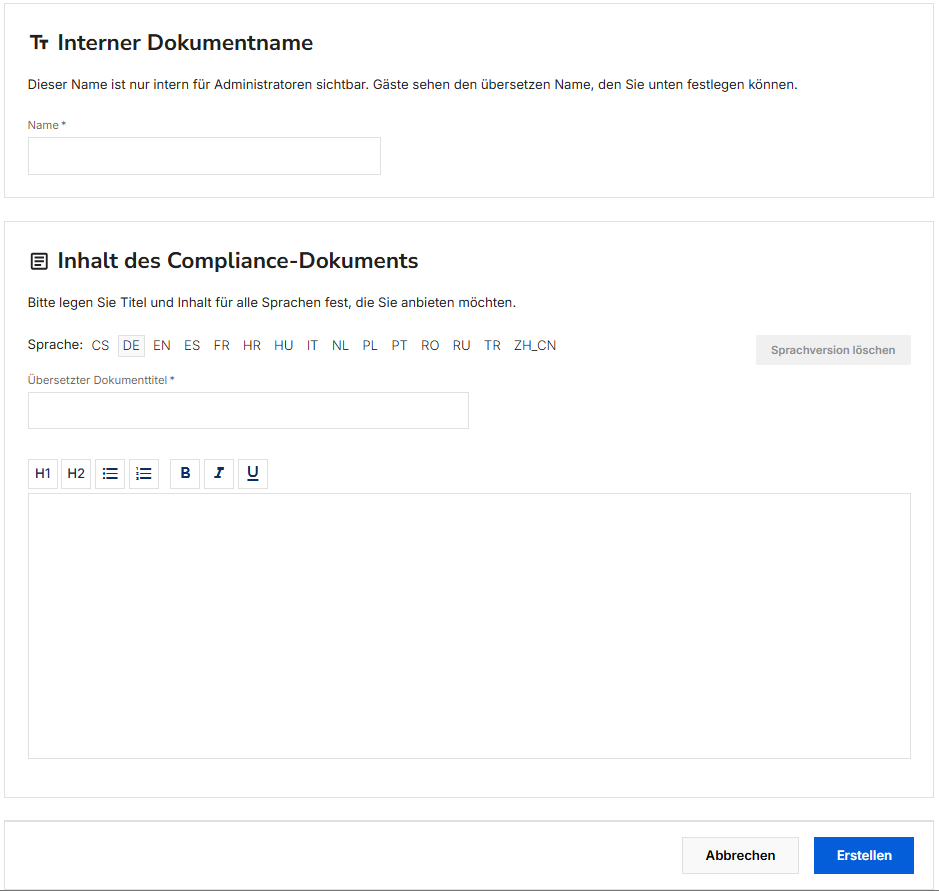Click the Erstellen button
Image resolution: width=939 pixels, height=891 pixels.
[x=864, y=855]
